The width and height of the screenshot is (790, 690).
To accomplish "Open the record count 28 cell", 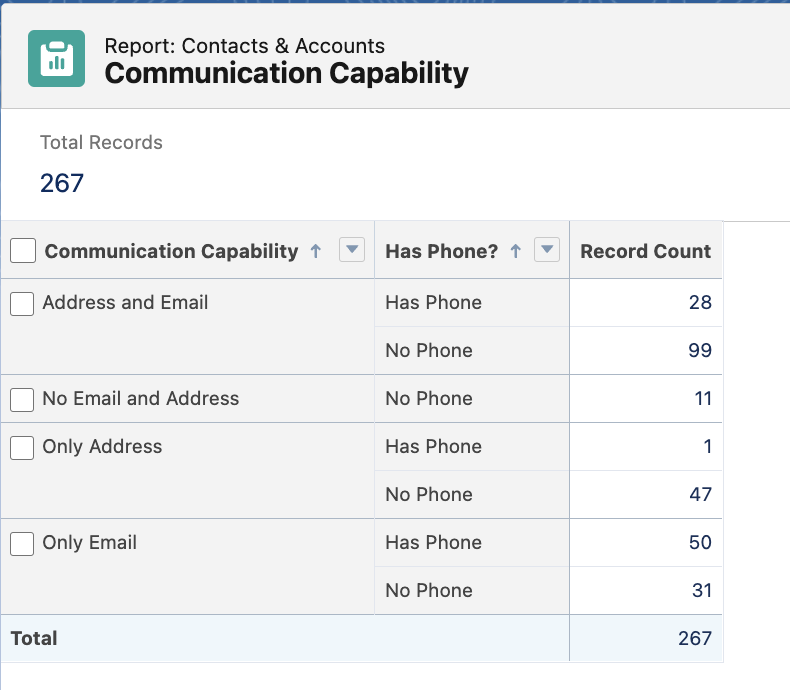I will click(700, 302).
